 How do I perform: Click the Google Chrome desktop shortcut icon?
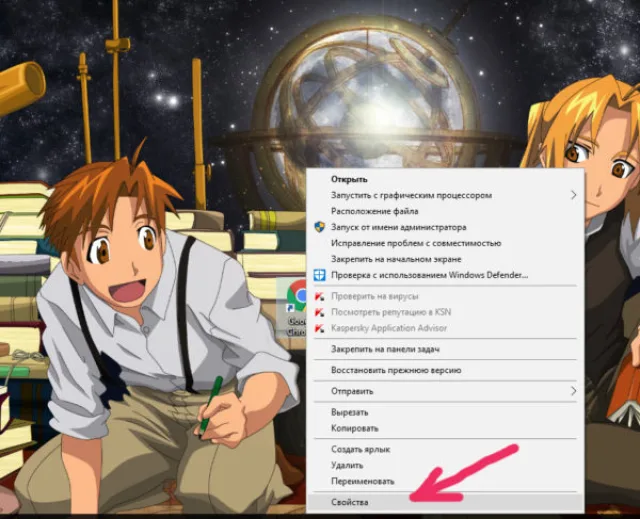(297, 295)
